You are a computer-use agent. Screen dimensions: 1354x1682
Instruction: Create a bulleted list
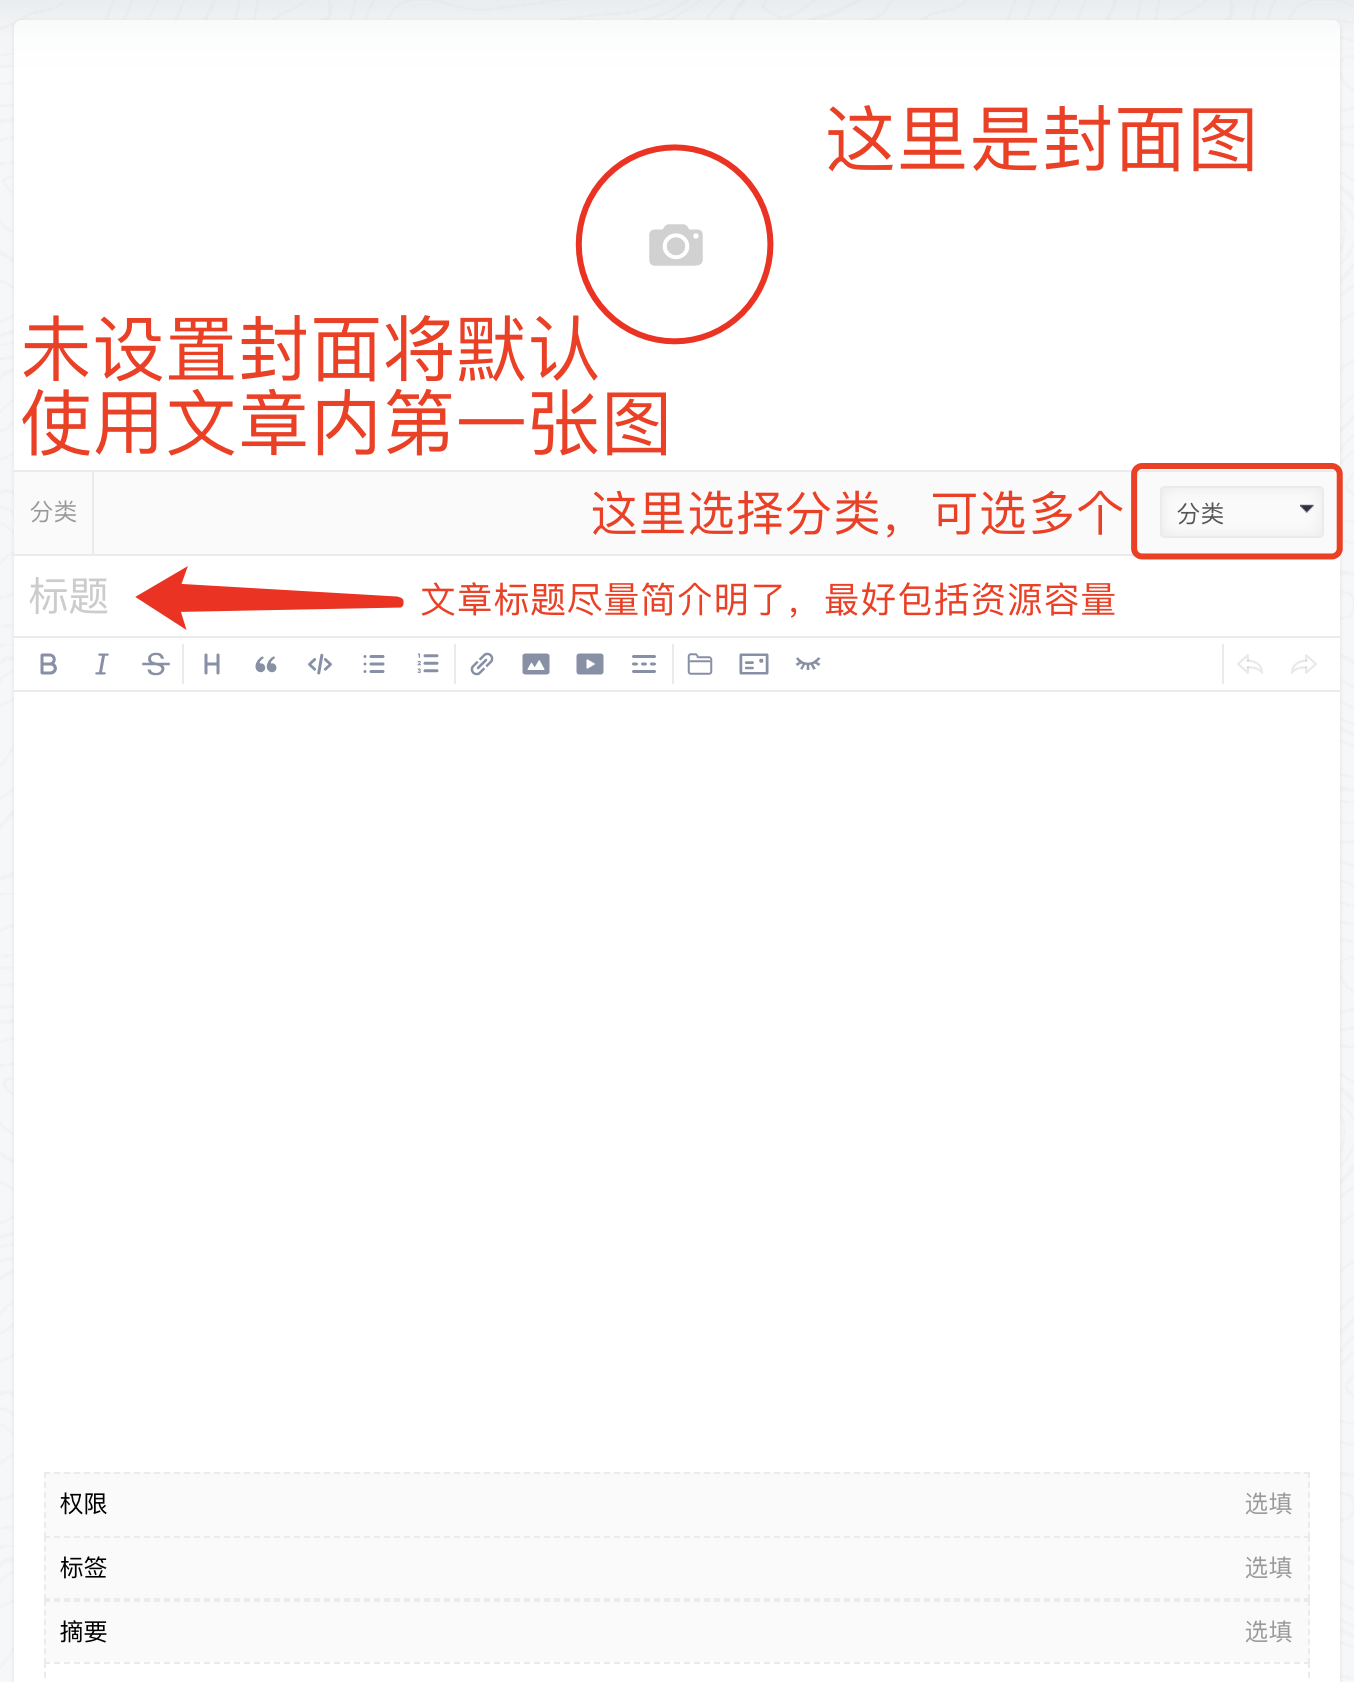click(x=374, y=664)
